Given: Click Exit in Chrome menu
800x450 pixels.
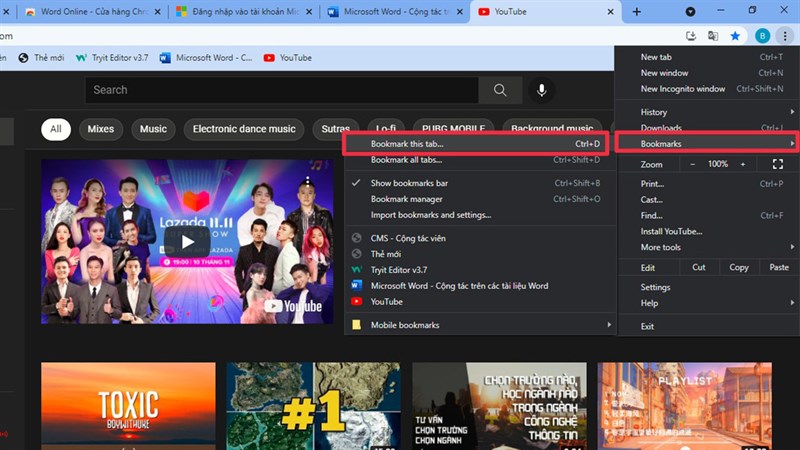Looking at the screenshot, I should pos(708,327).
